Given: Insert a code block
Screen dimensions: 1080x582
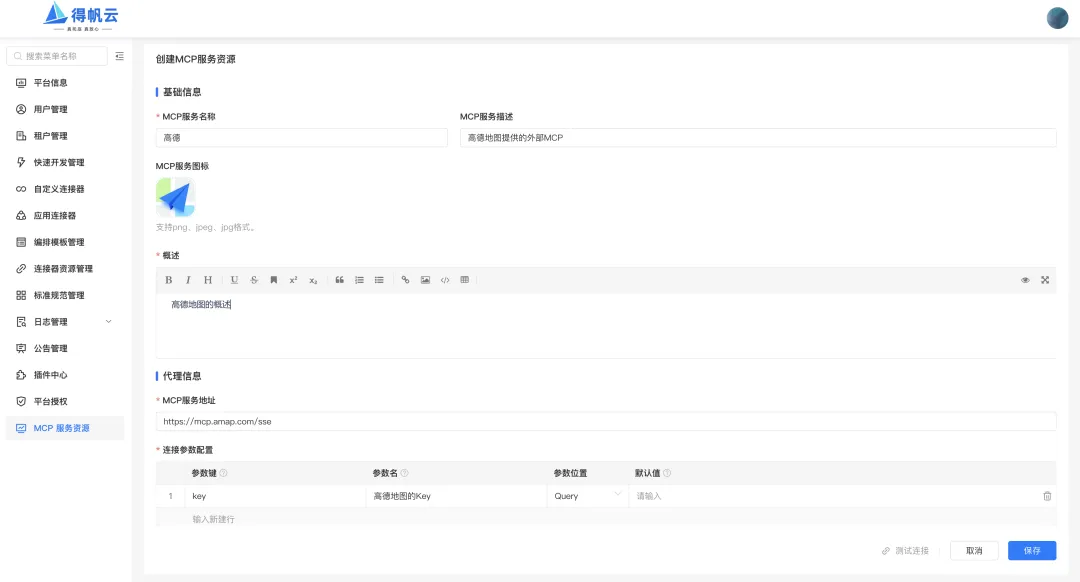Looking at the screenshot, I should [x=445, y=280].
